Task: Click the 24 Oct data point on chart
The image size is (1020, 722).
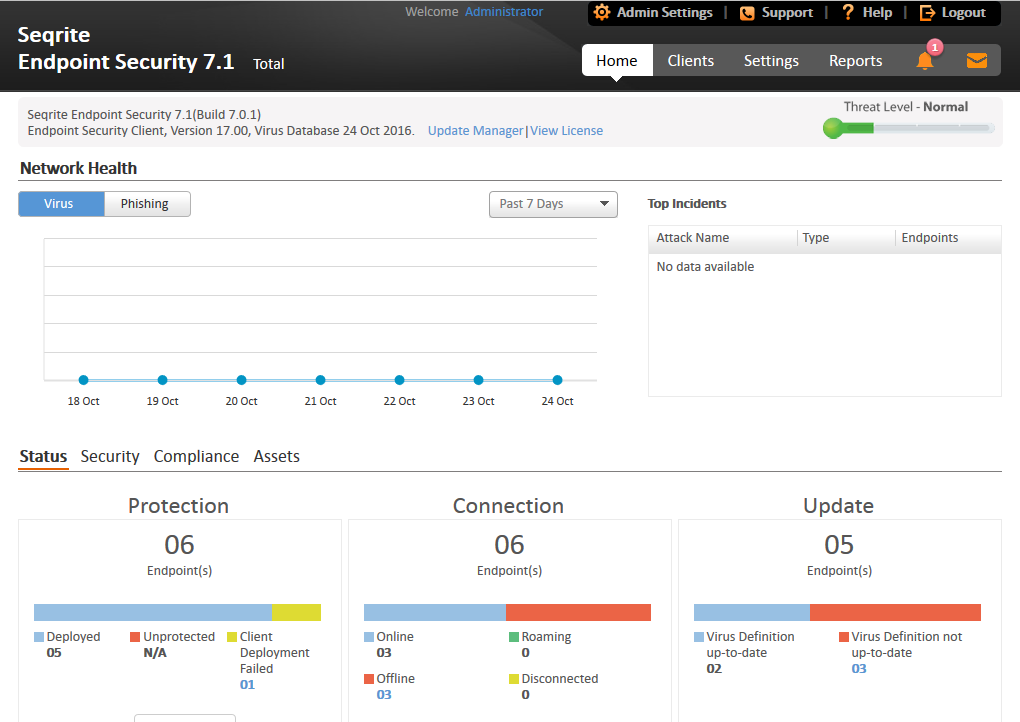Action: (557, 380)
